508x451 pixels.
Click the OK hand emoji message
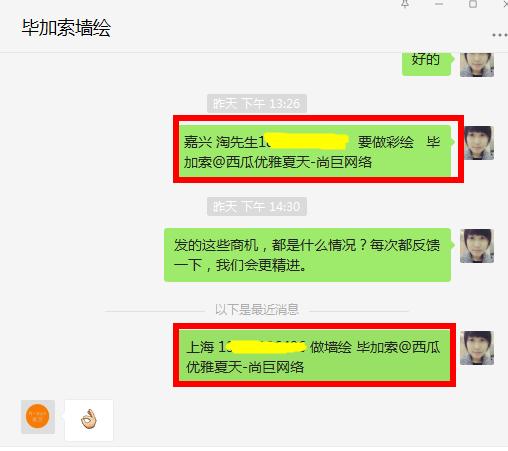pos(89,420)
